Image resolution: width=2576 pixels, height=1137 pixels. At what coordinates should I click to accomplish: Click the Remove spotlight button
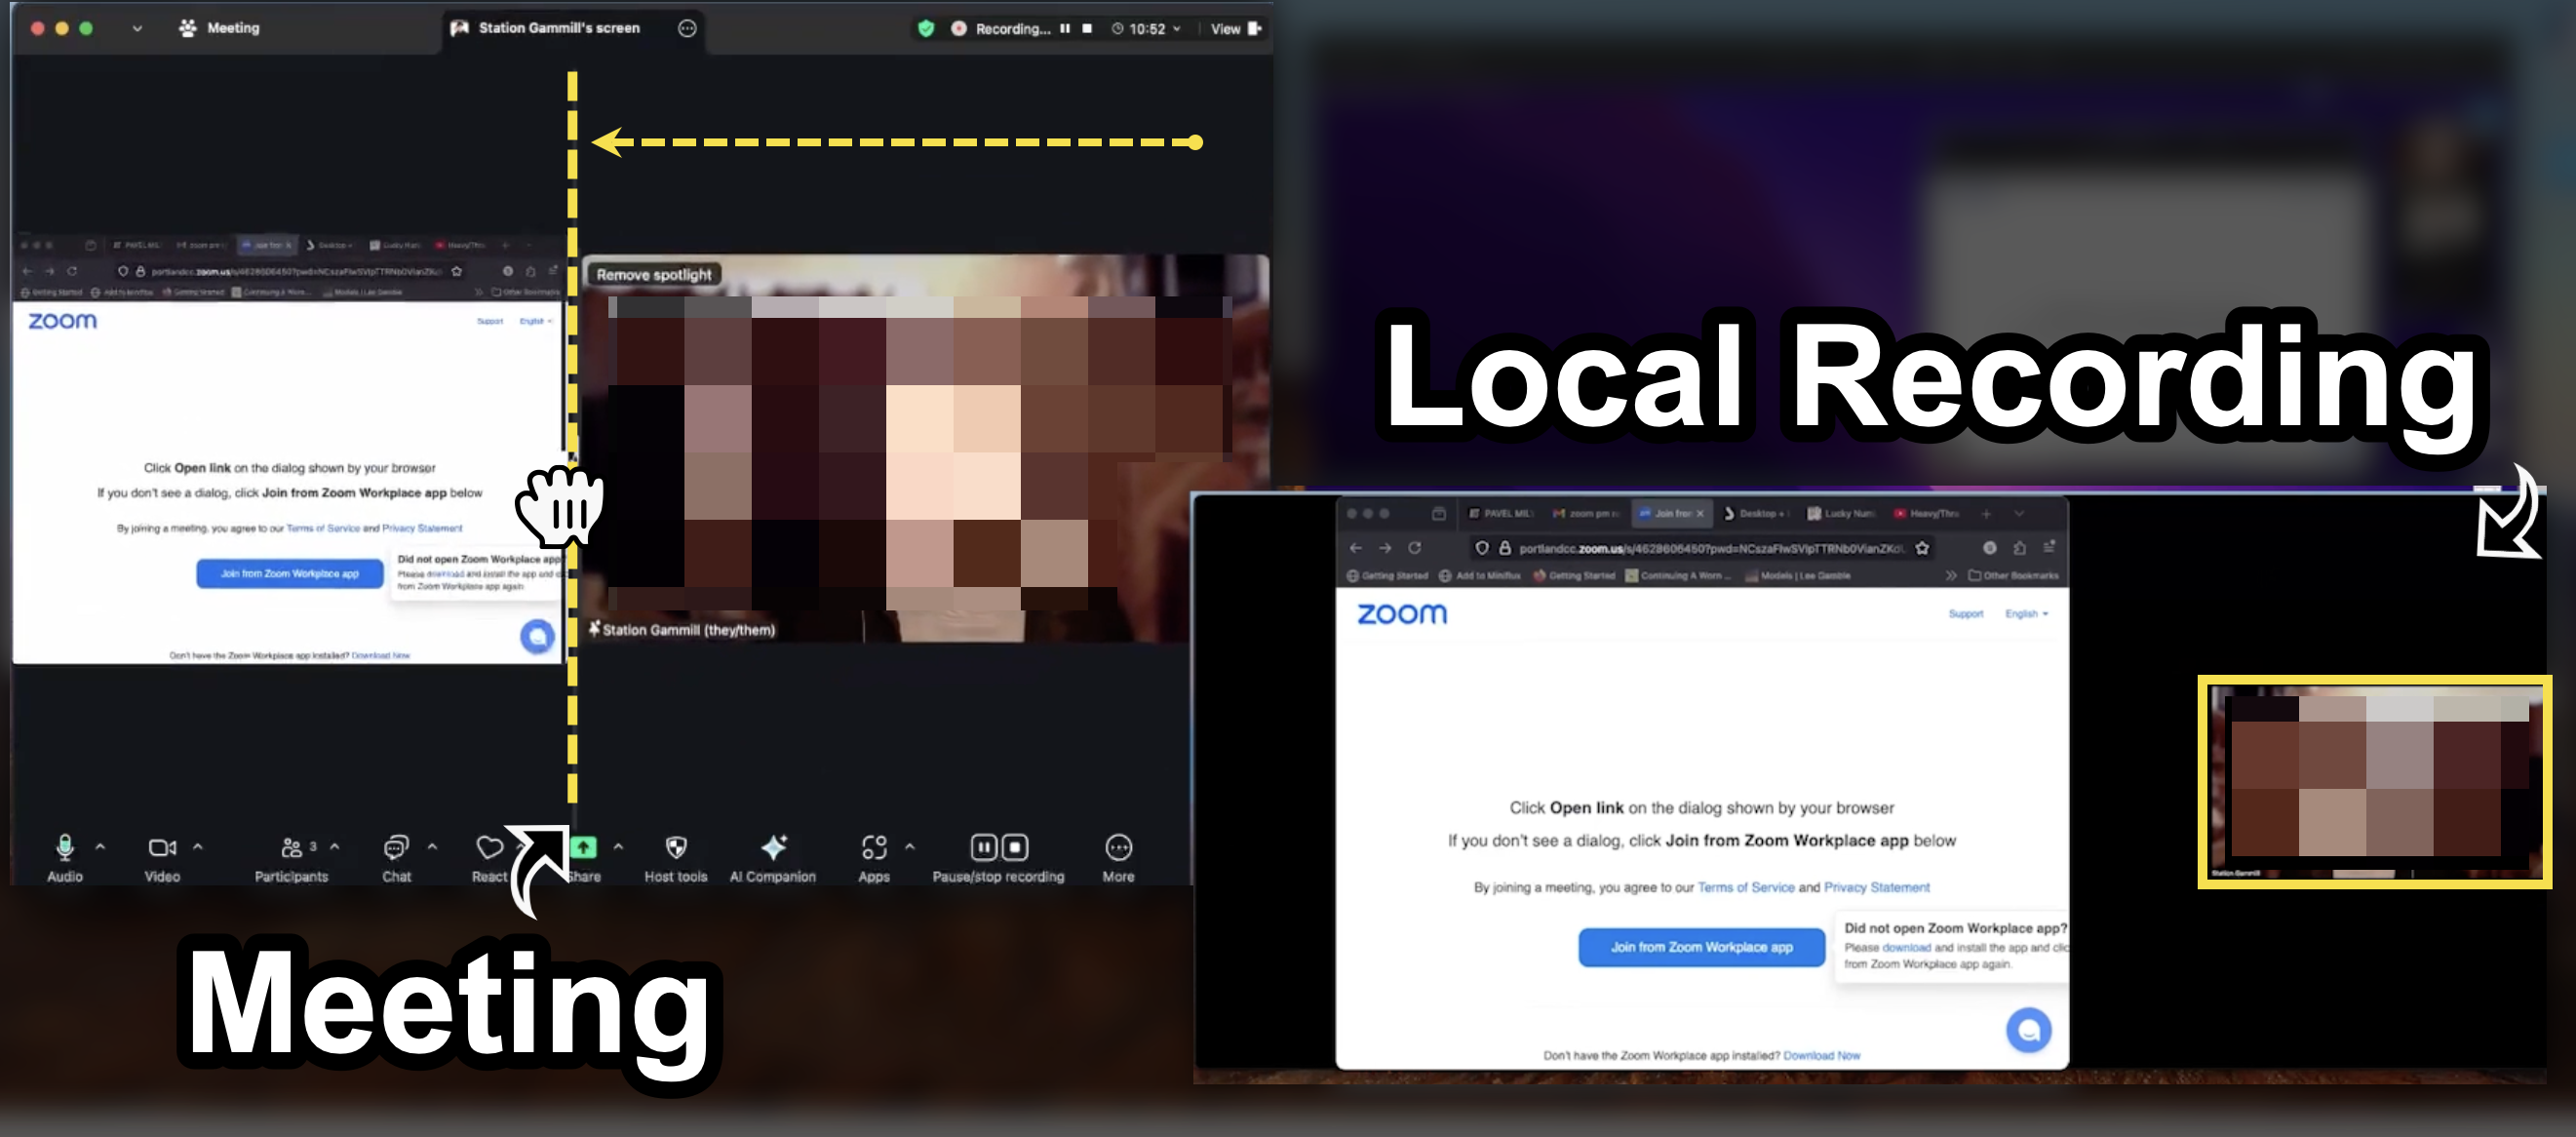pos(654,274)
